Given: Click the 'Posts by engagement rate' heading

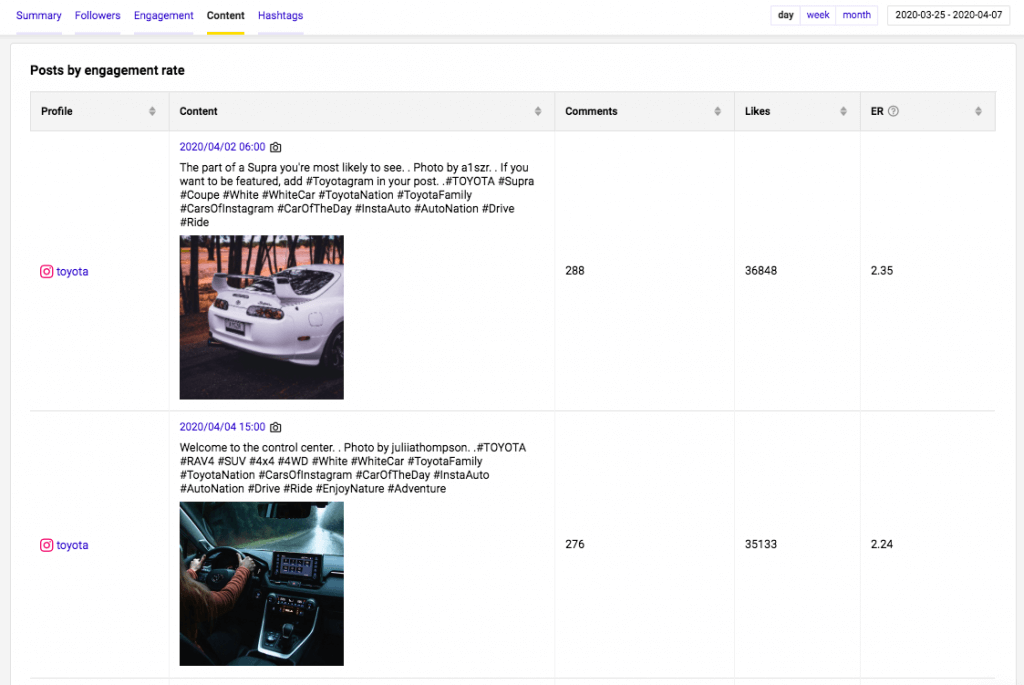Looking at the screenshot, I should tap(107, 71).
